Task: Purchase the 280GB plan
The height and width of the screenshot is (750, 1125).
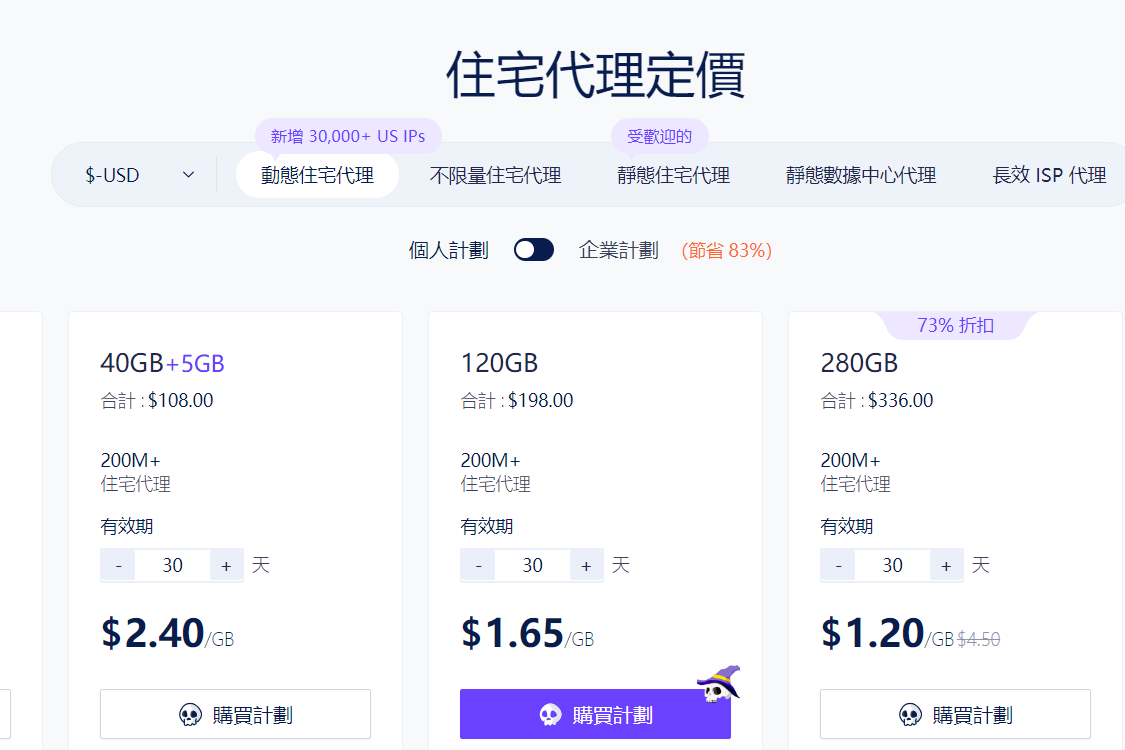Action: click(955, 714)
